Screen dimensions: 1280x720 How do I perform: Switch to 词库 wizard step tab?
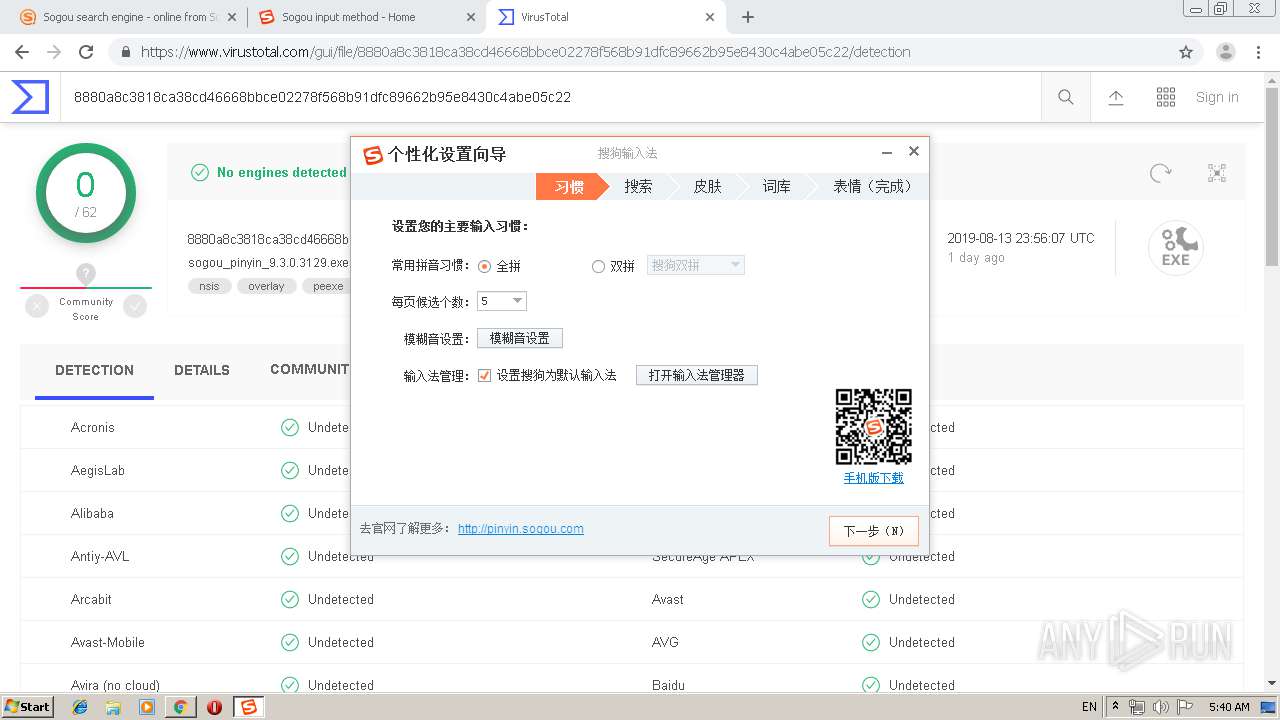point(776,187)
